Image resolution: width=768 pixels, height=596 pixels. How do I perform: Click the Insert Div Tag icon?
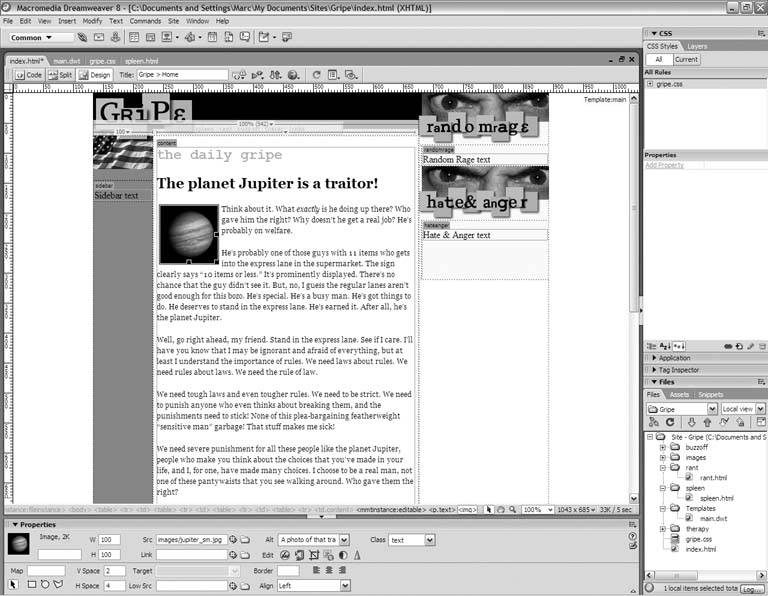pyautogui.click(x=150, y=37)
